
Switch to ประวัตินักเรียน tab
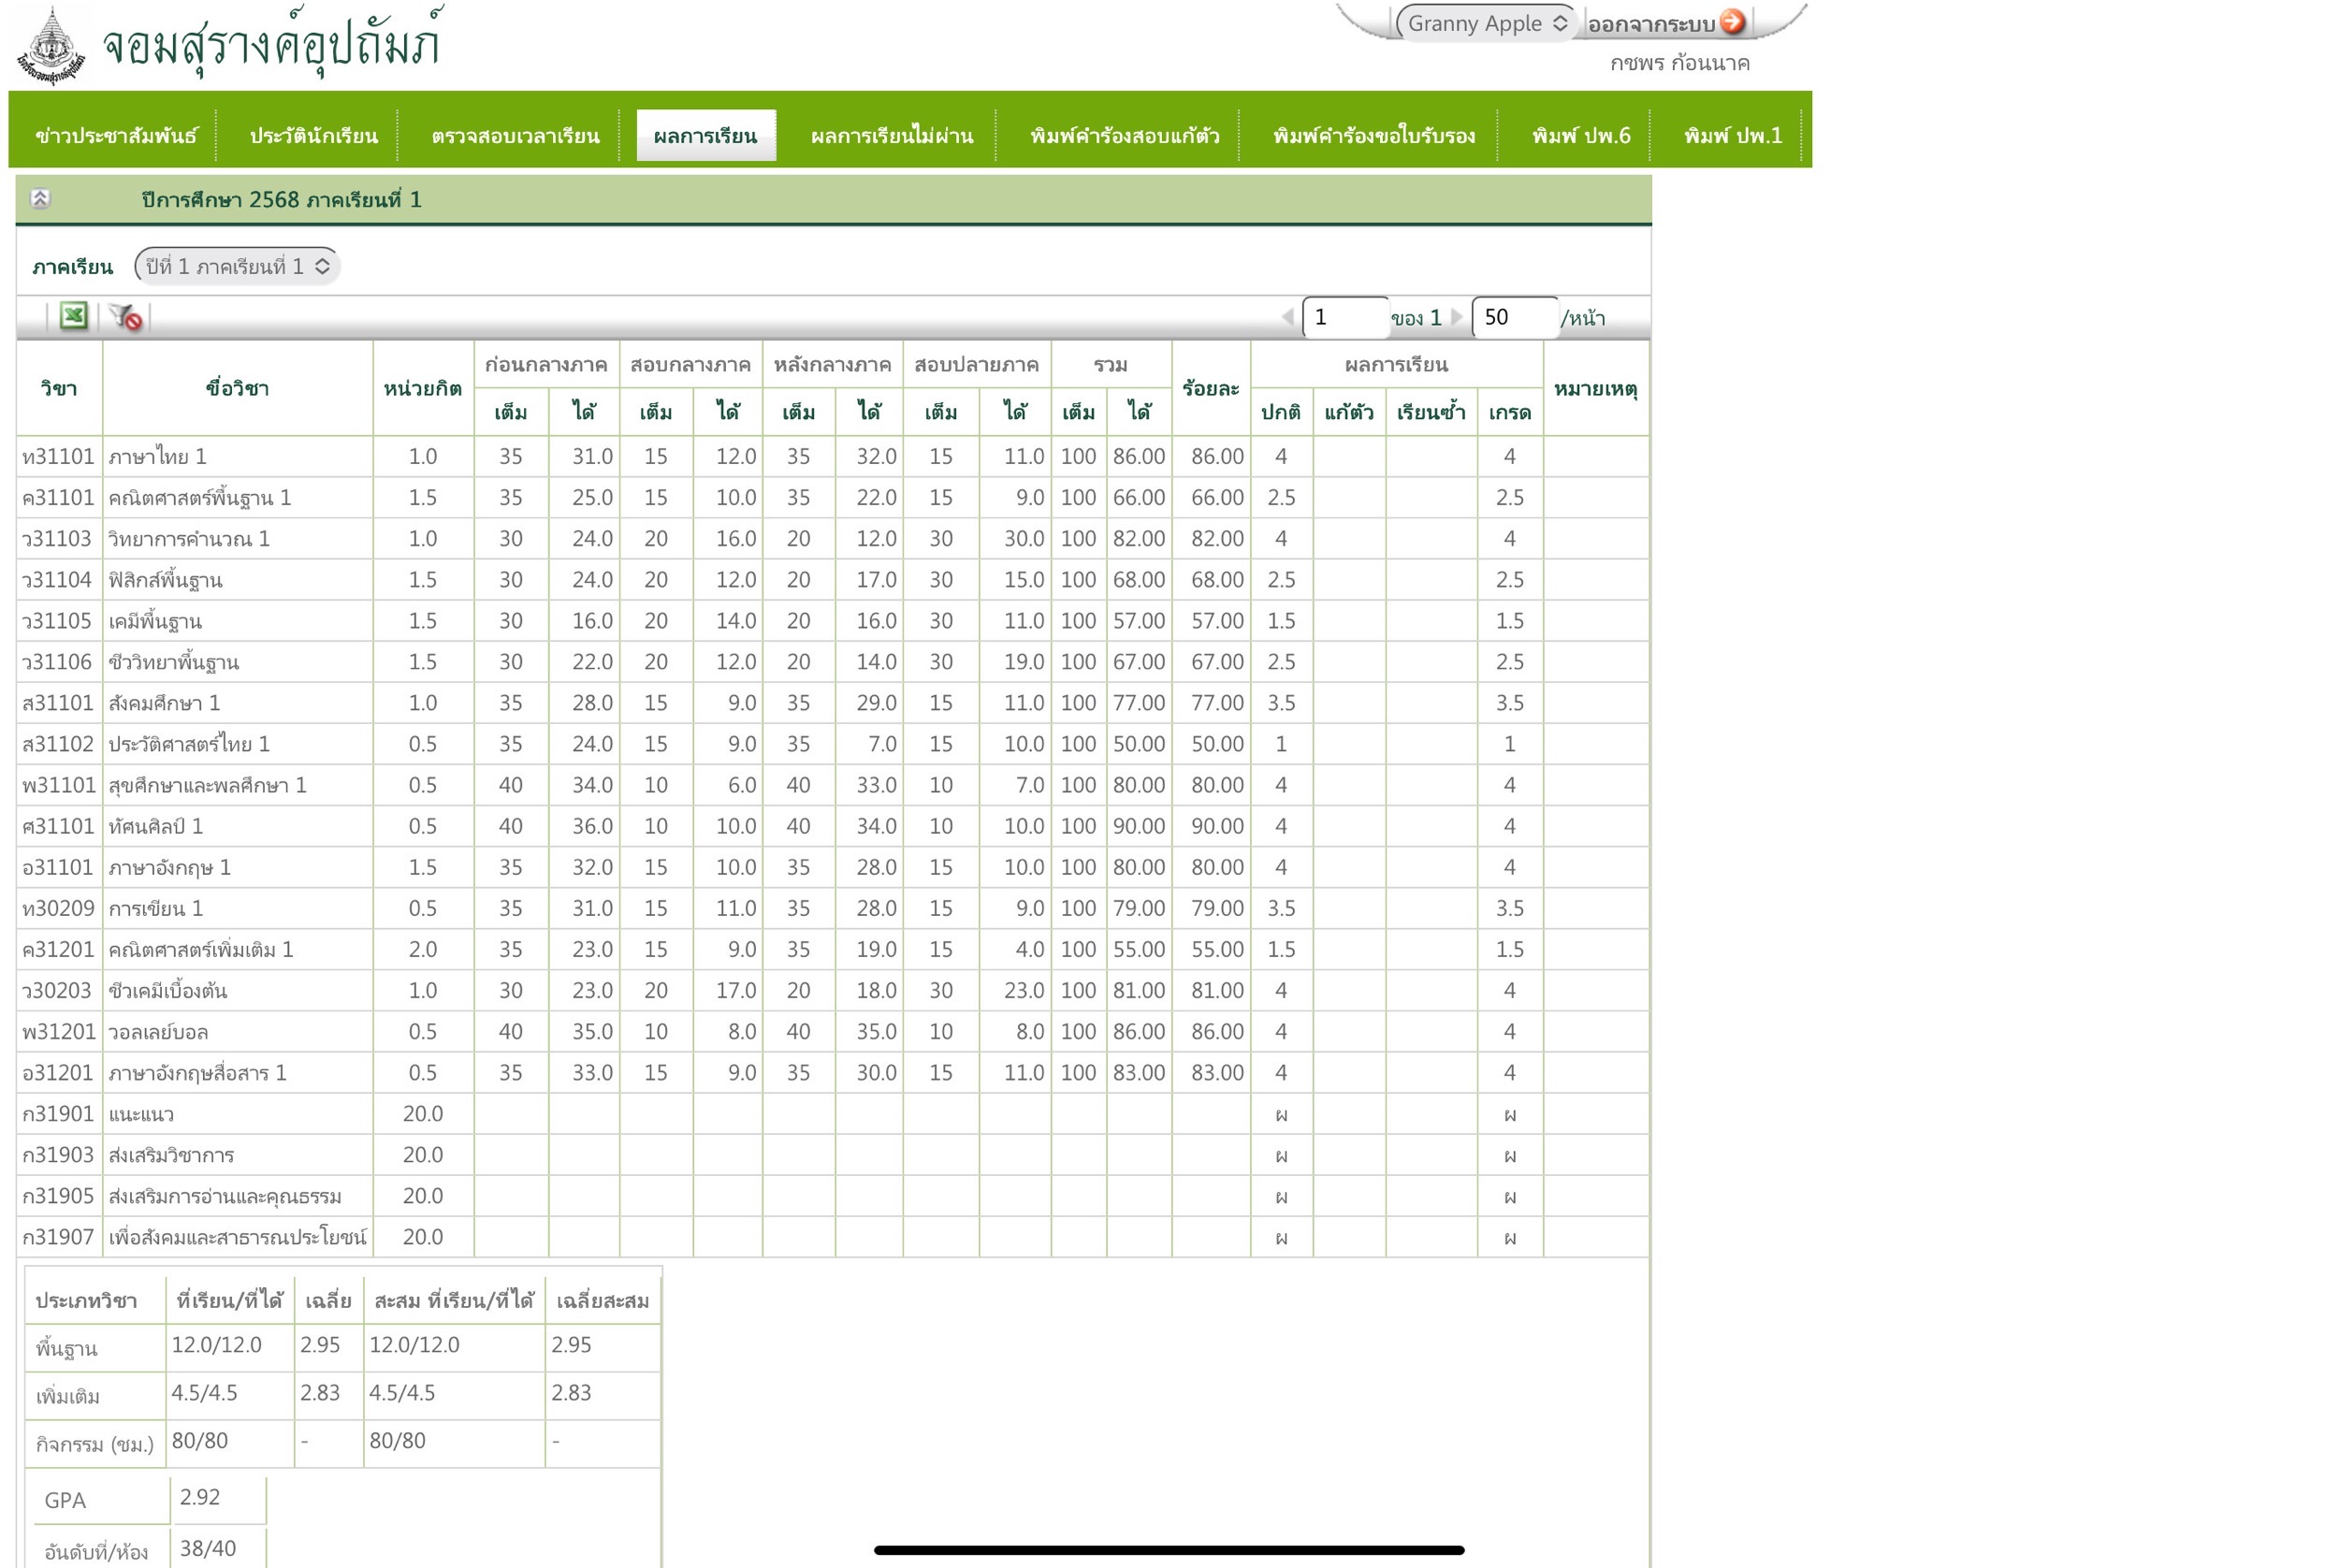(313, 136)
